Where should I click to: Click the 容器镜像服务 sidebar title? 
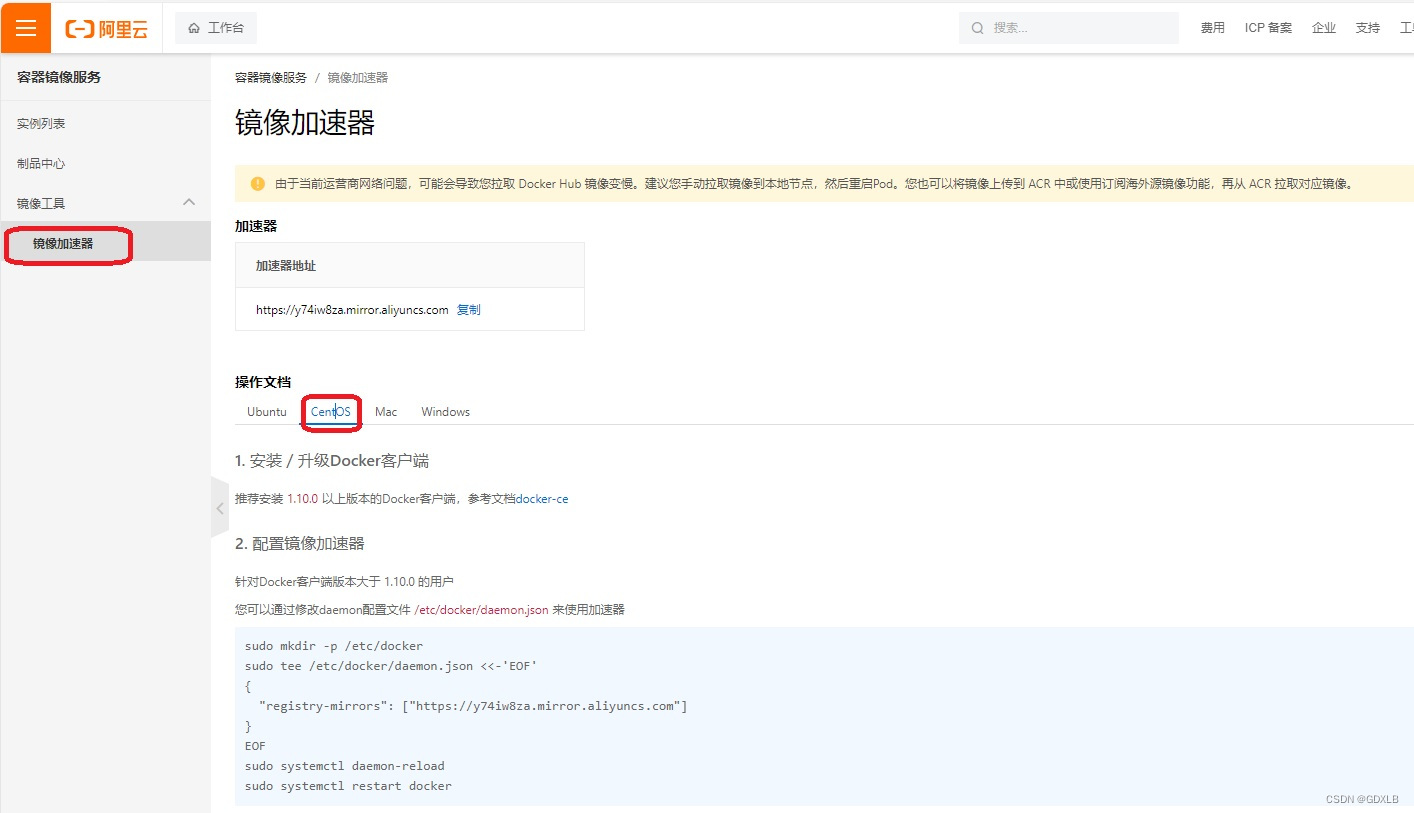tap(59, 77)
